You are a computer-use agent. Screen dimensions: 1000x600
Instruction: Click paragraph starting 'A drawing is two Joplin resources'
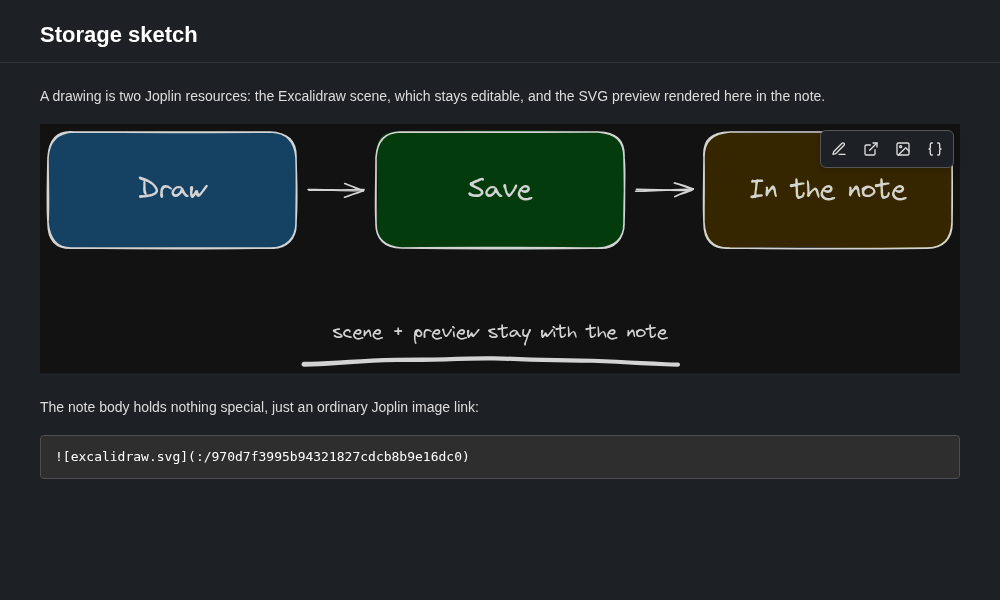point(432,96)
